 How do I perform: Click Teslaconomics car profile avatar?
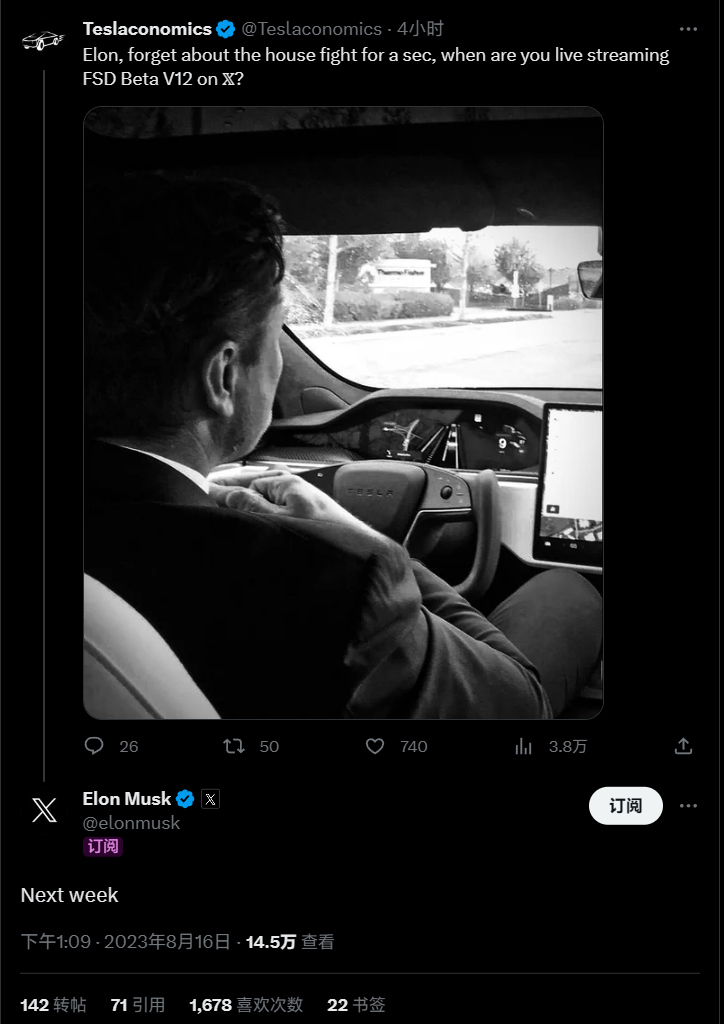pyautogui.click(x=43, y=41)
